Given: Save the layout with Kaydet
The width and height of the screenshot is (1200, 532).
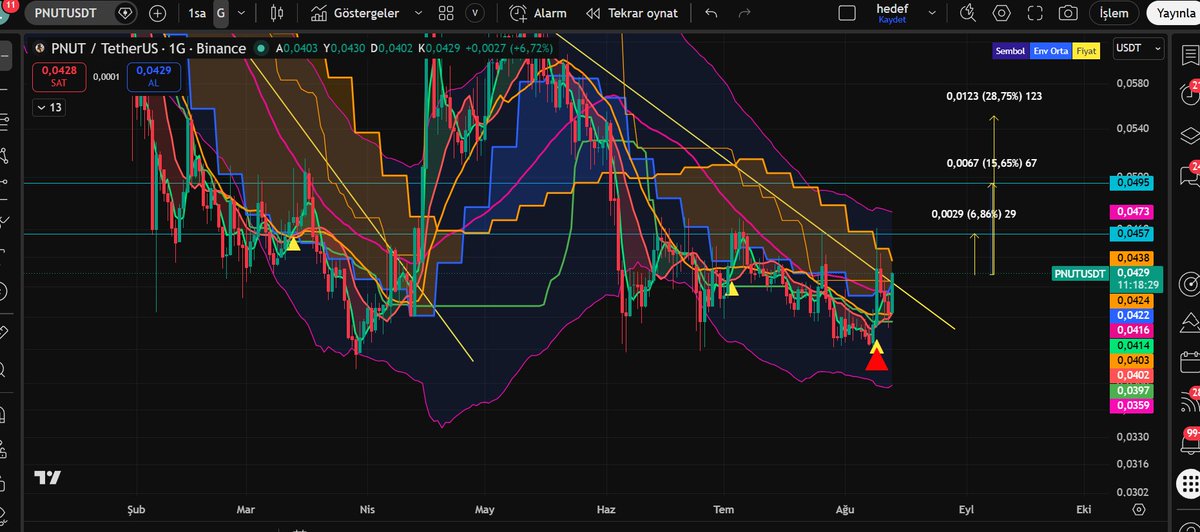Looking at the screenshot, I should (891, 19).
